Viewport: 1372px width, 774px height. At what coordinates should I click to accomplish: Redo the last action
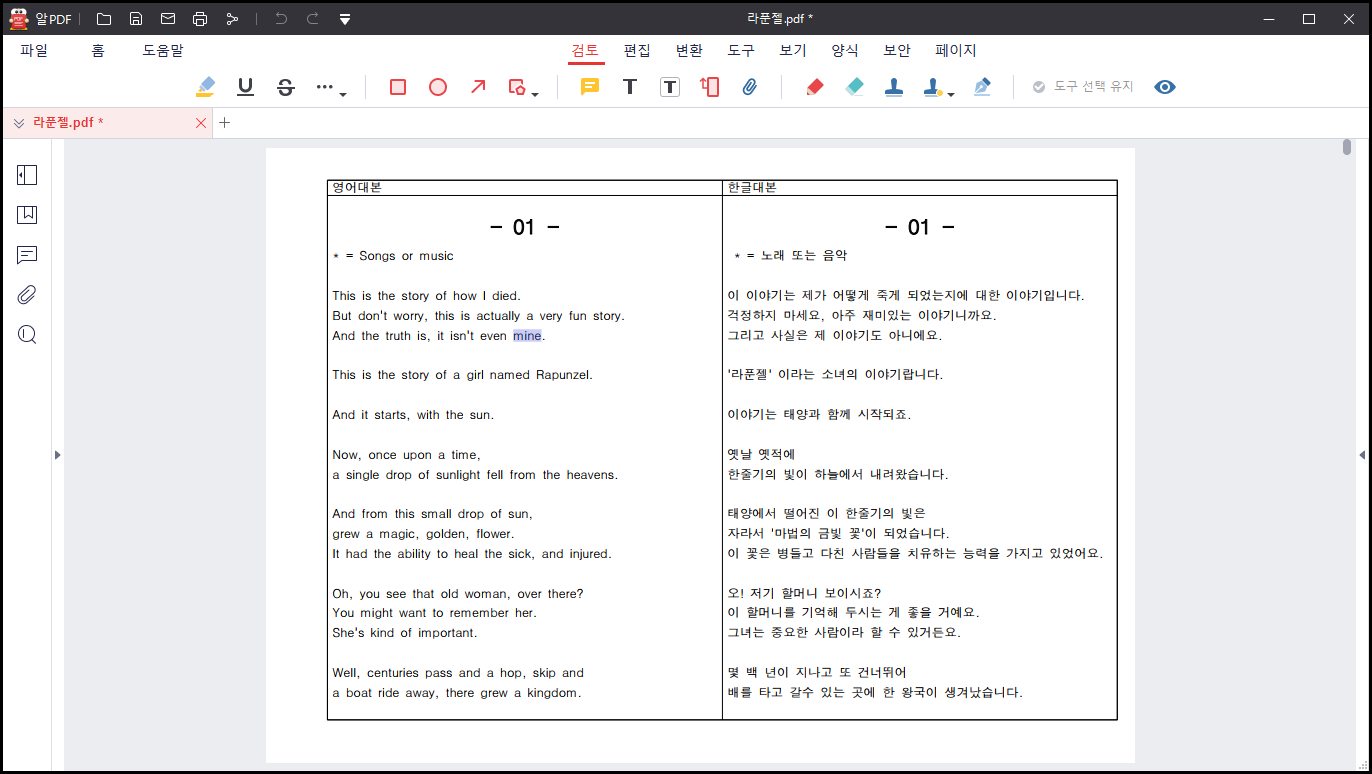tap(313, 19)
